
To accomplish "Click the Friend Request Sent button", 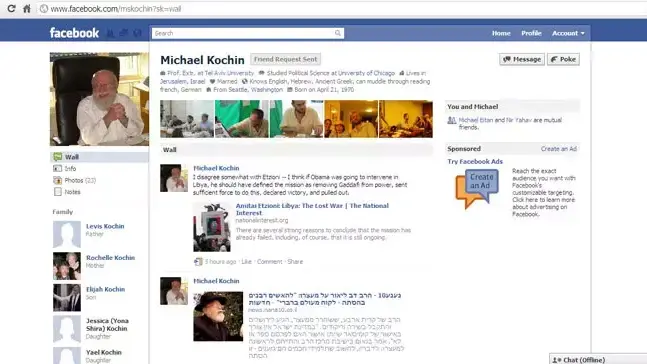I will pyautogui.click(x=286, y=59).
